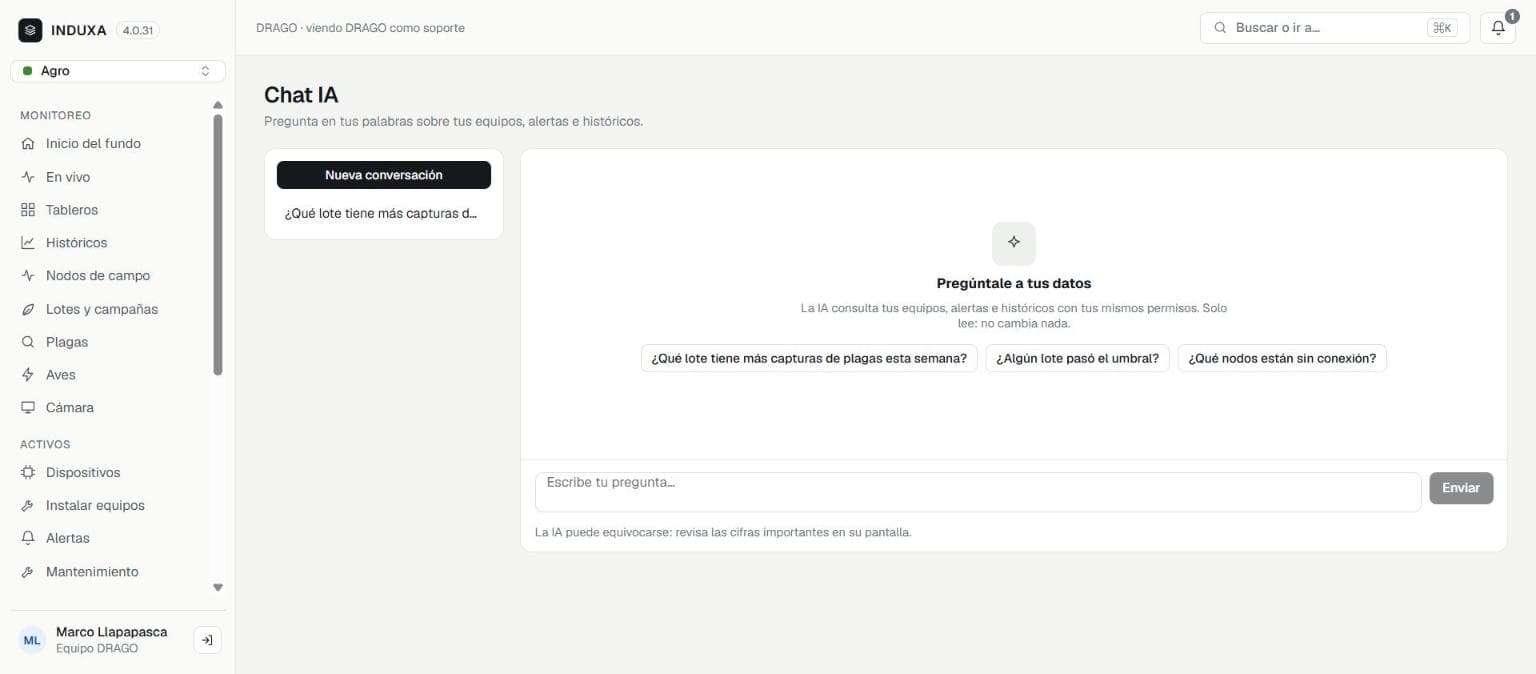Choose suggestion ¿Qué nodos están sin conexión?
Image resolution: width=1536 pixels, height=674 pixels.
pos(1282,358)
